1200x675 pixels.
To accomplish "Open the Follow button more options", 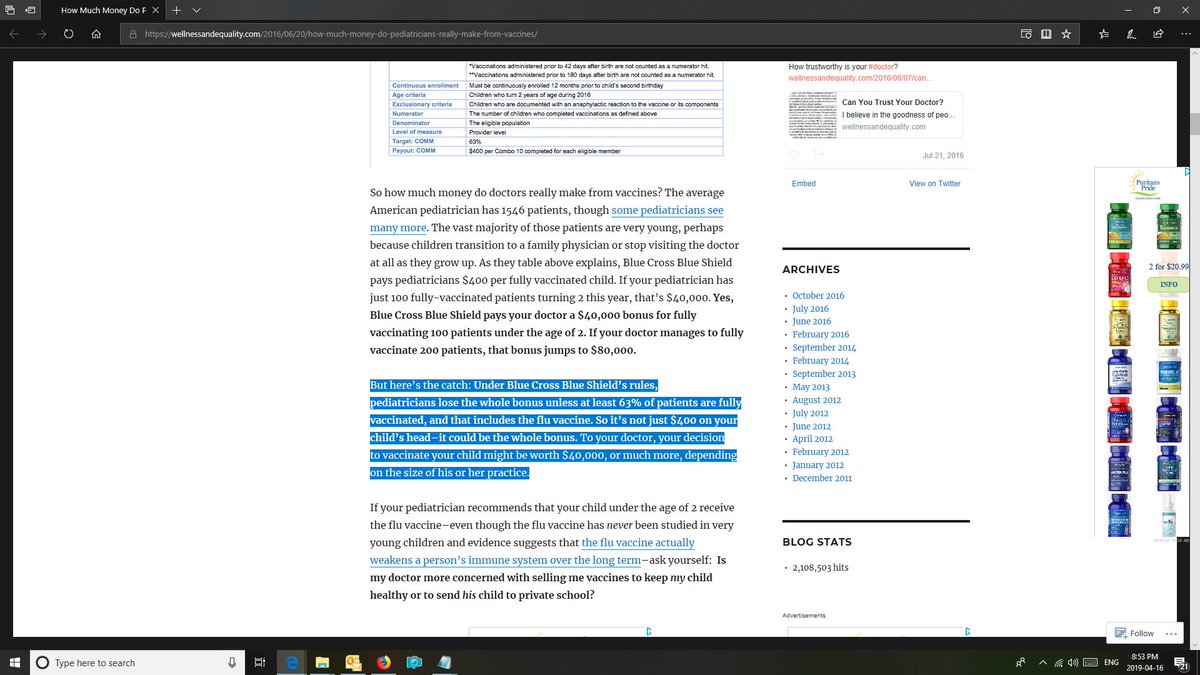I will tap(1171, 633).
